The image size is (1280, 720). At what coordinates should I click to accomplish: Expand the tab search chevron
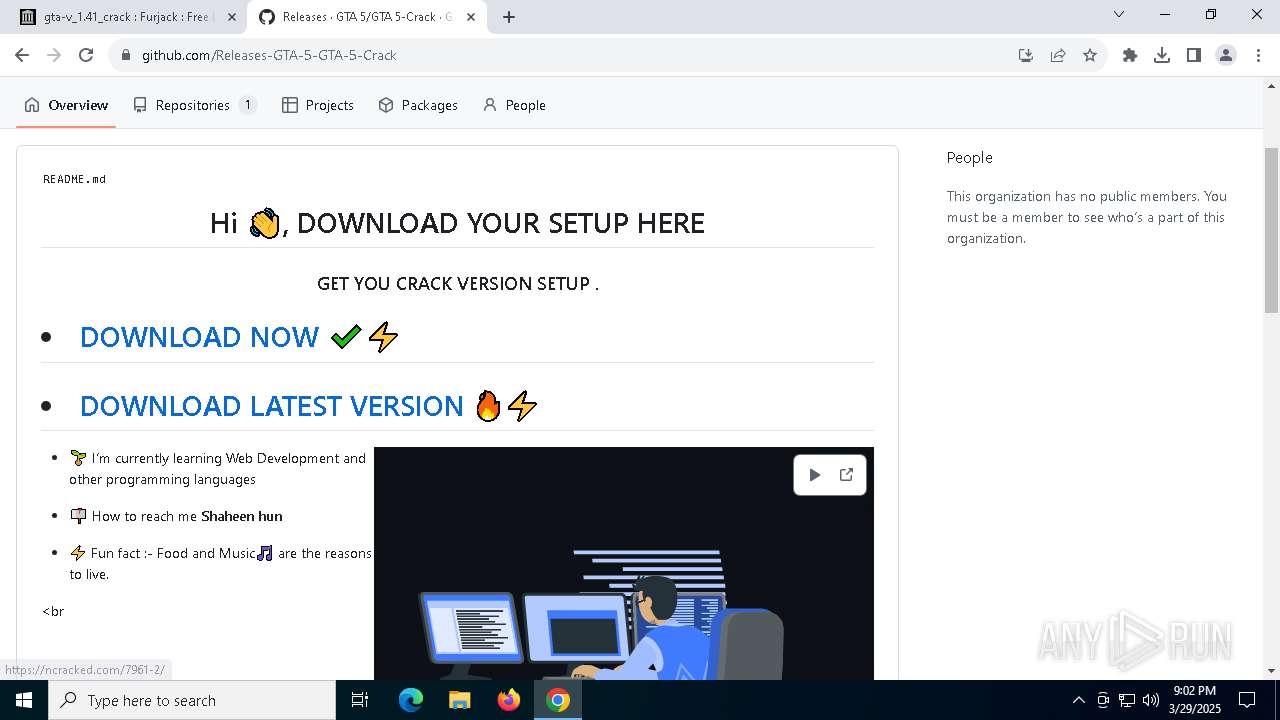1119,14
